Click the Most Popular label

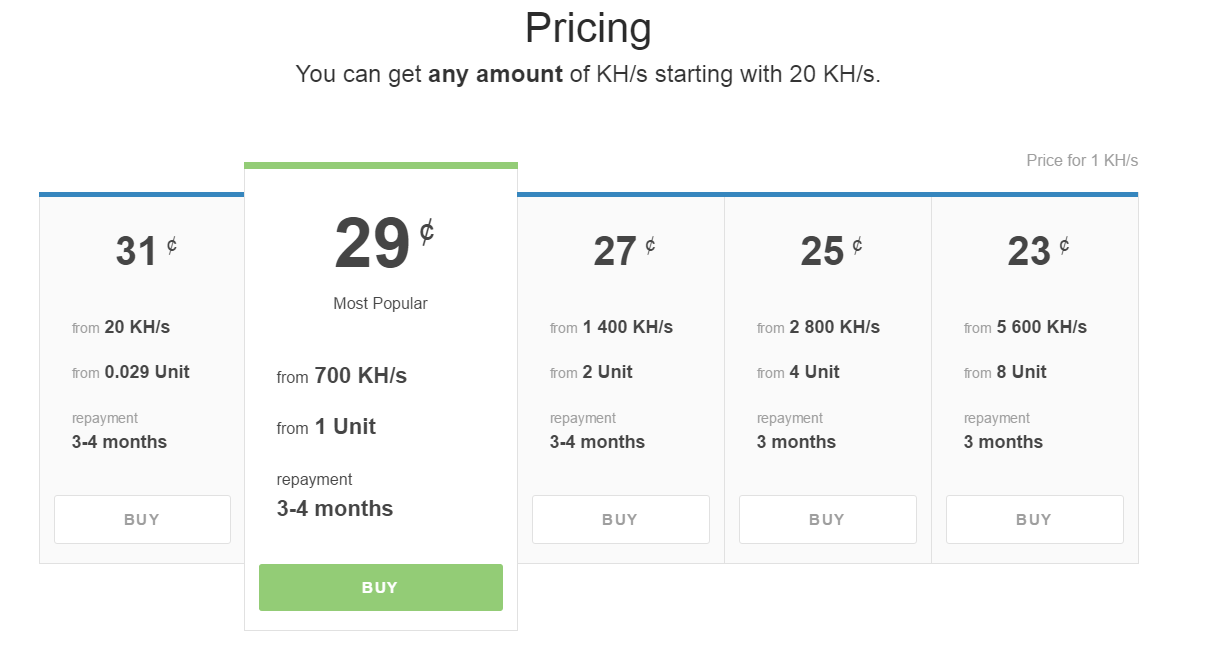click(380, 303)
